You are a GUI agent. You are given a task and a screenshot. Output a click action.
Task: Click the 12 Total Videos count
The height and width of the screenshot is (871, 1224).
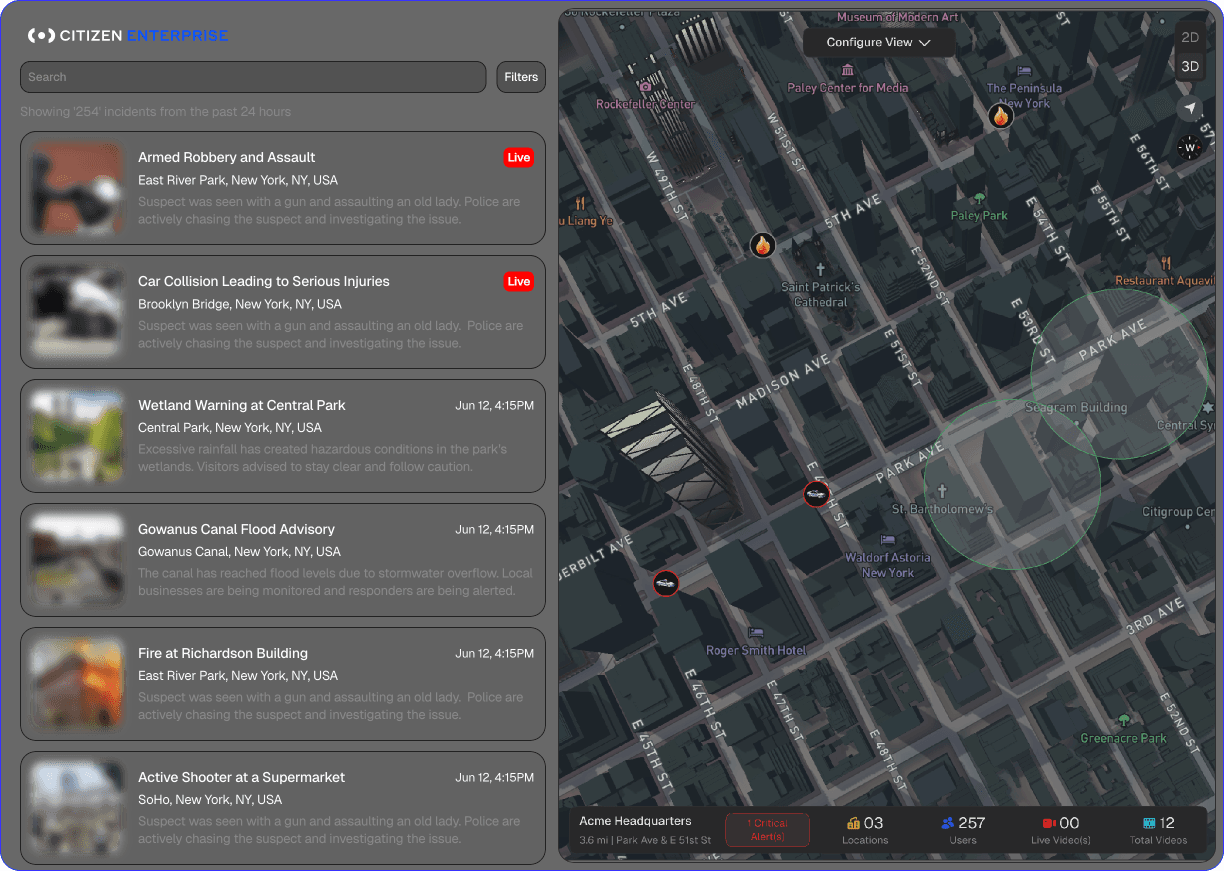[1167, 823]
